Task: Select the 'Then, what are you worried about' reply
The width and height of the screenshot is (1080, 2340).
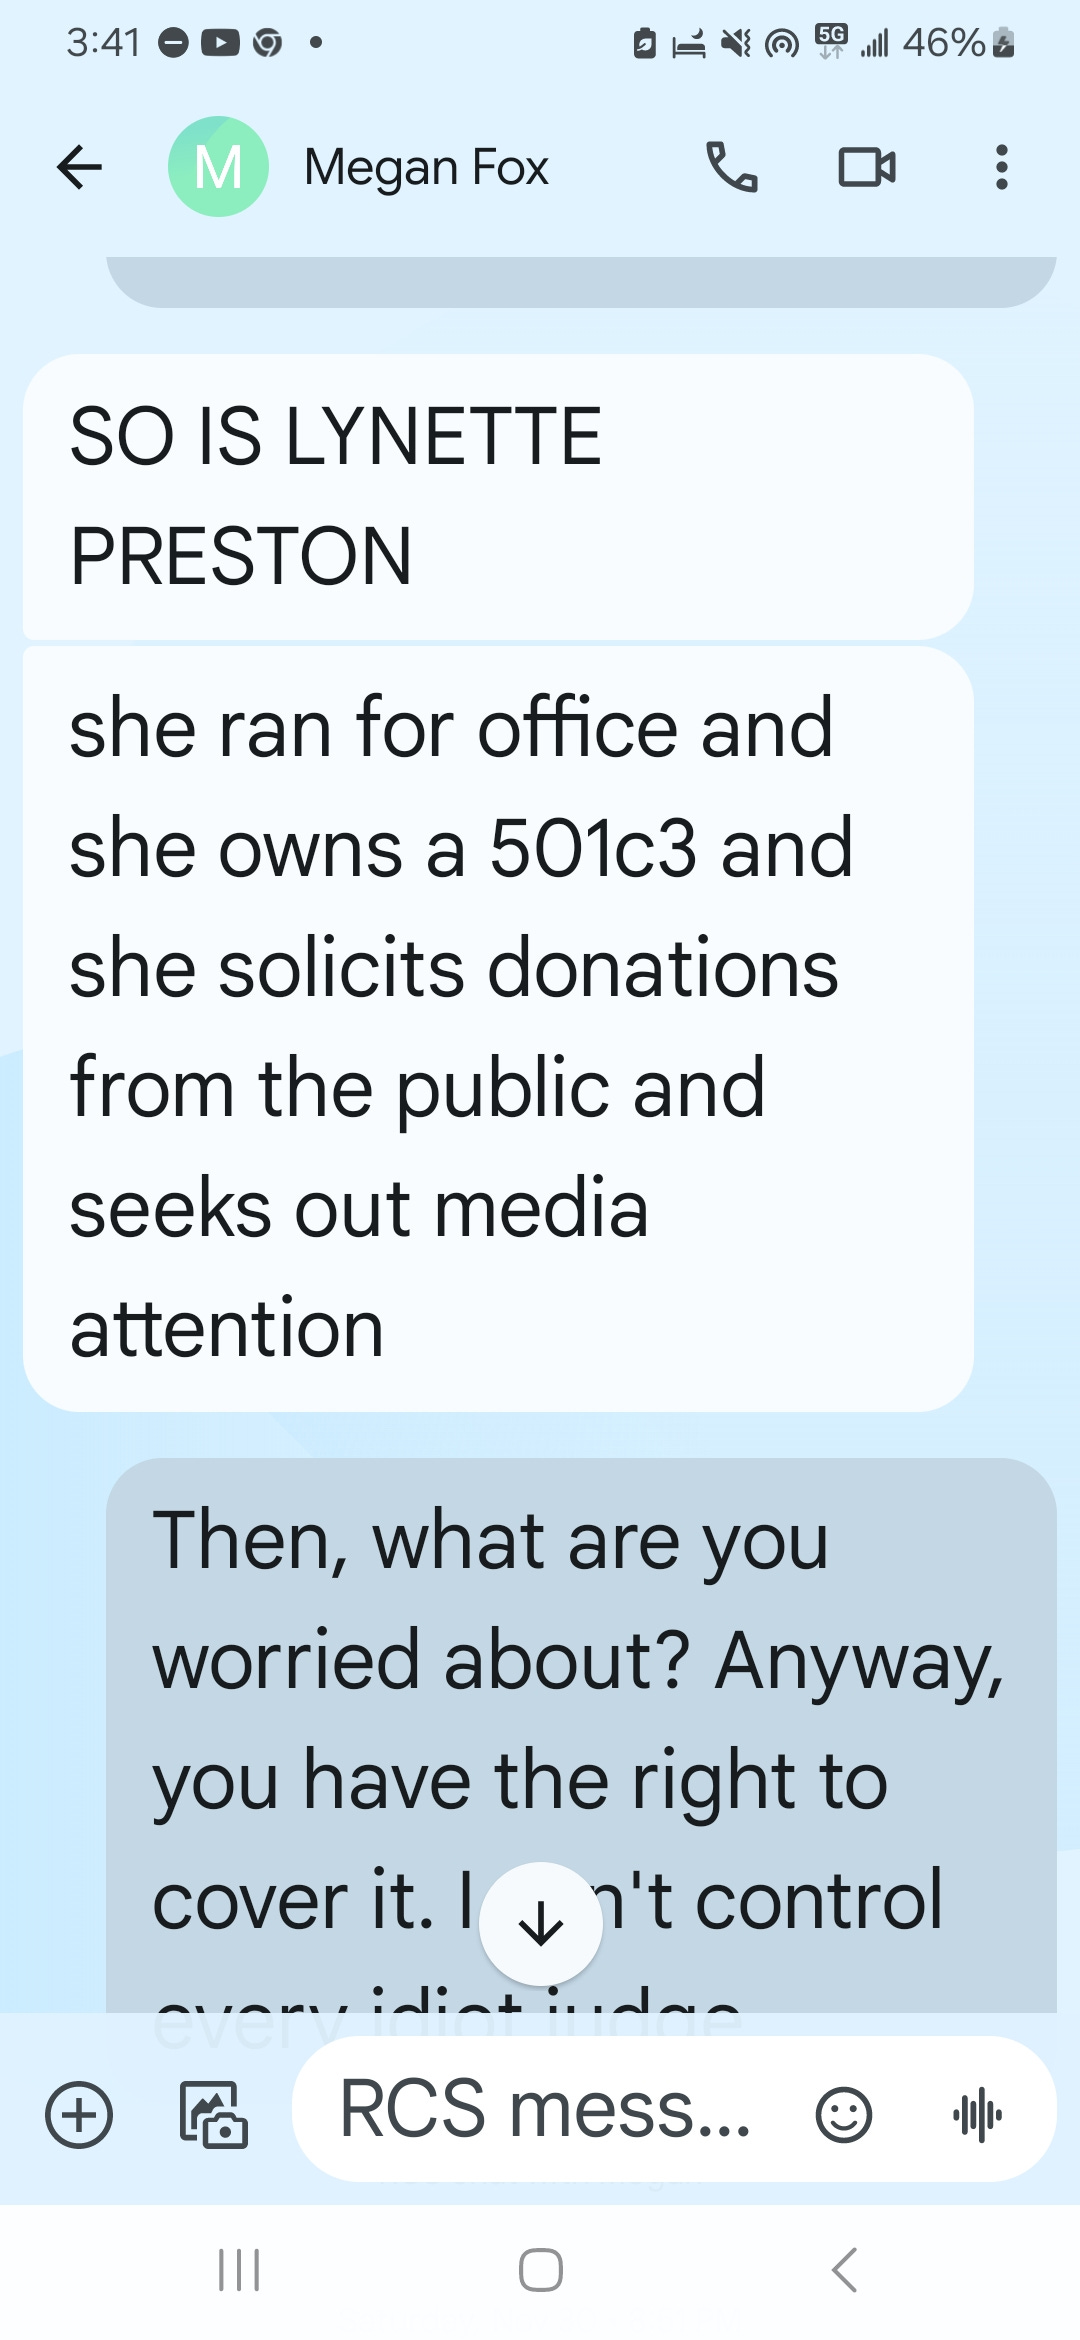Action: click(581, 1735)
